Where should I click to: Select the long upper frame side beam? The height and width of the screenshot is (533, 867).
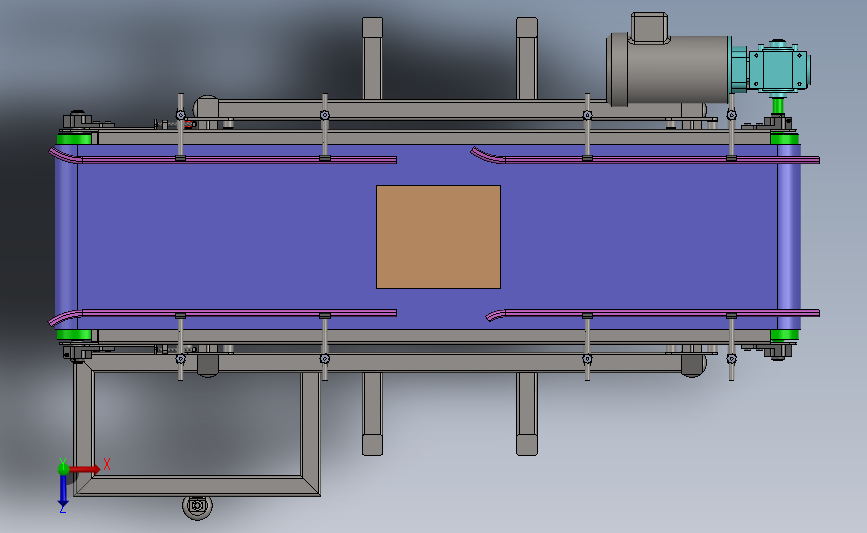(434, 138)
